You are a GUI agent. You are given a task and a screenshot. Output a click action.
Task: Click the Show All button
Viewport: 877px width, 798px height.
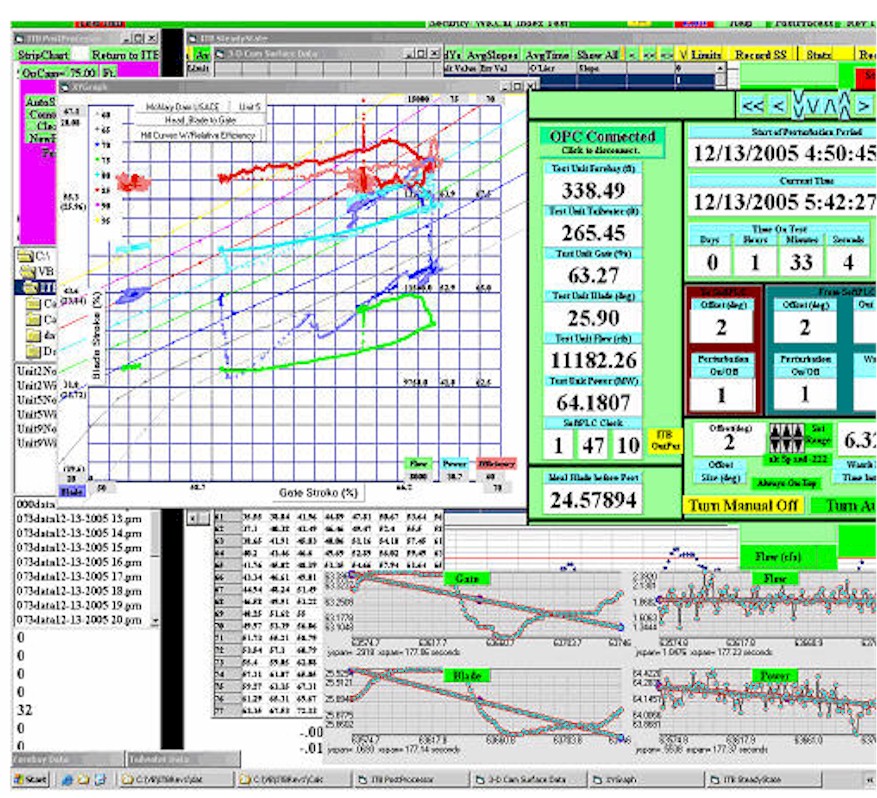pos(597,54)
